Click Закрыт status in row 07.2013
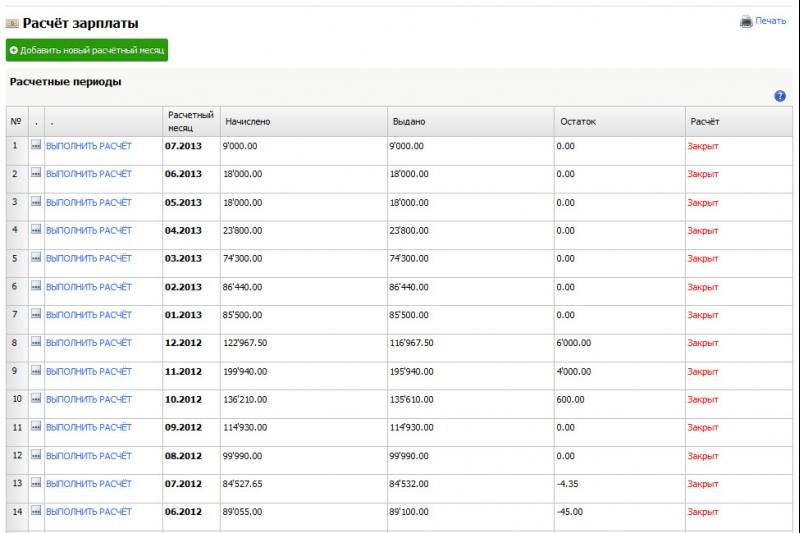Screen dimensions: 800x533 click(x=703, y=146)
